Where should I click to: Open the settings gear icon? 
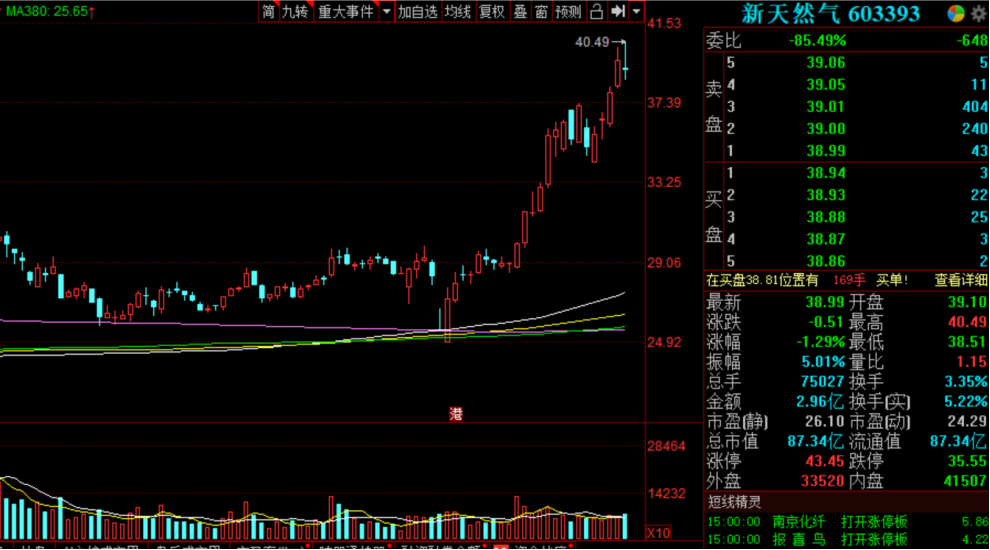click(979, 14)
